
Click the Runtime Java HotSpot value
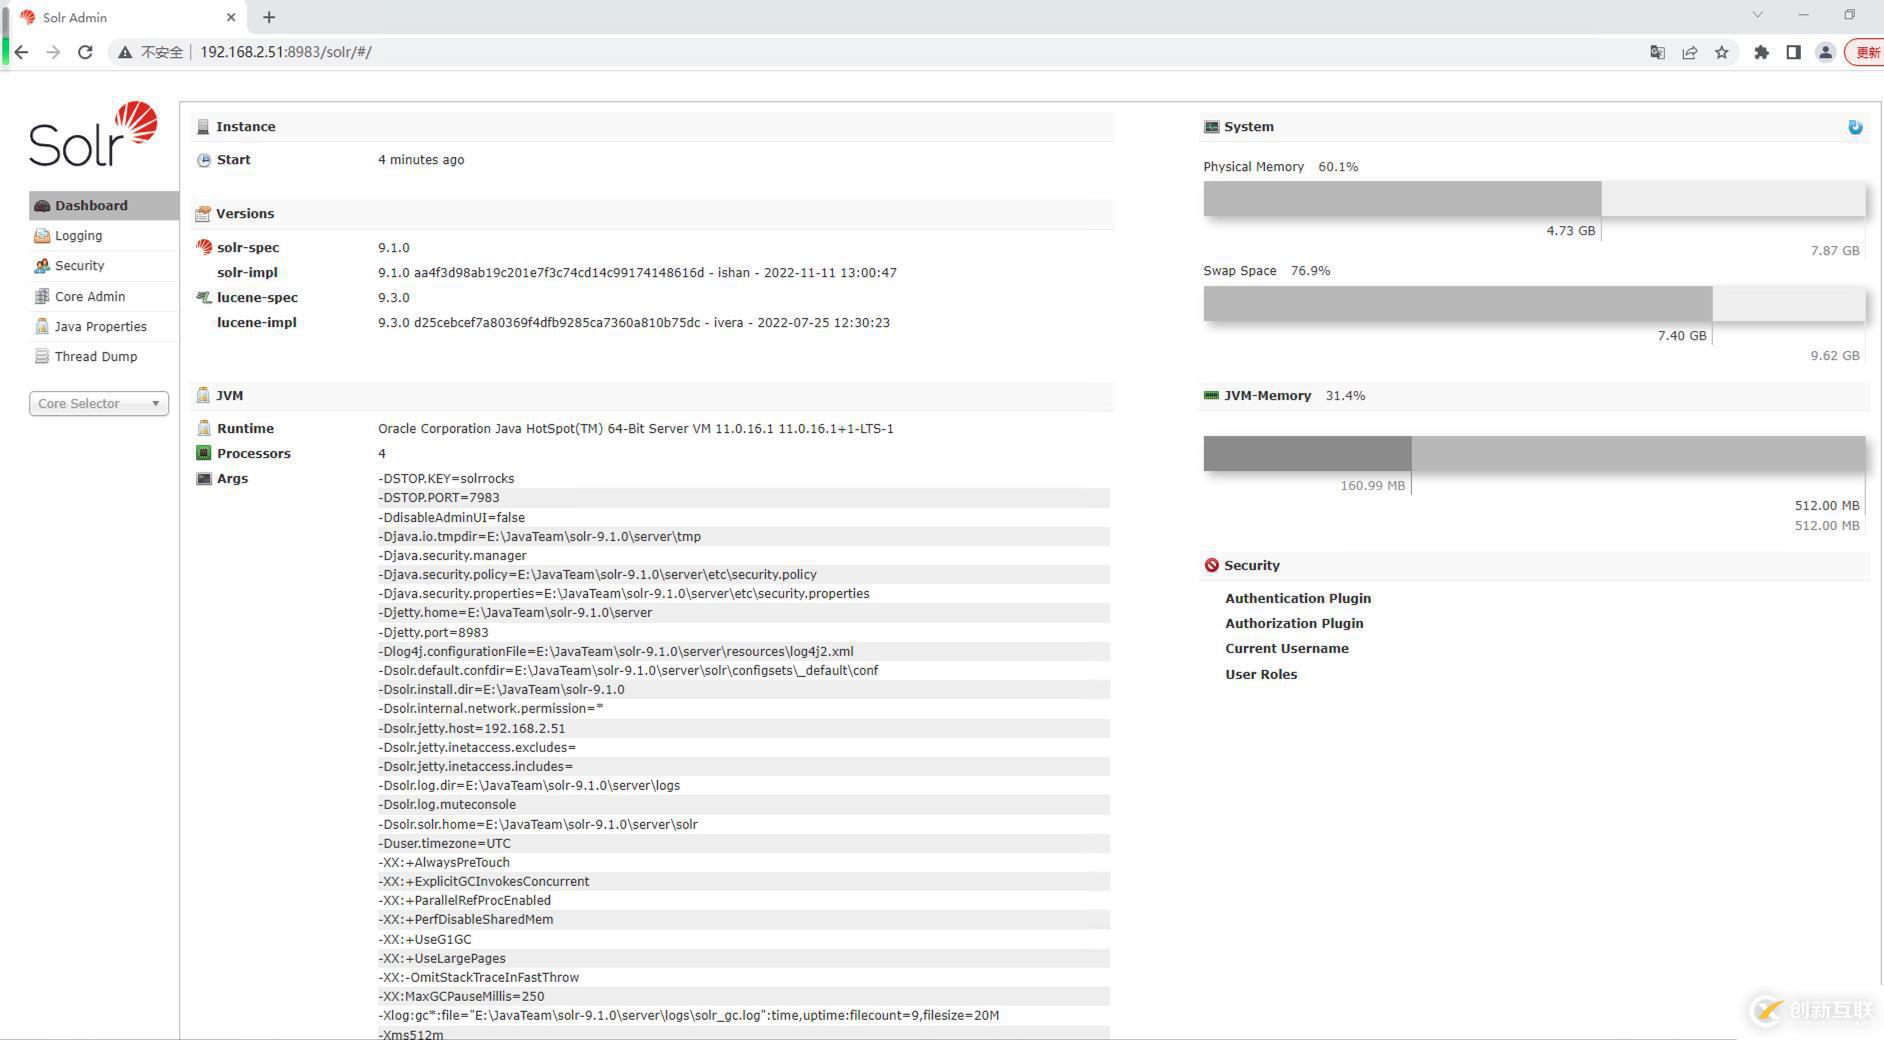636,428
